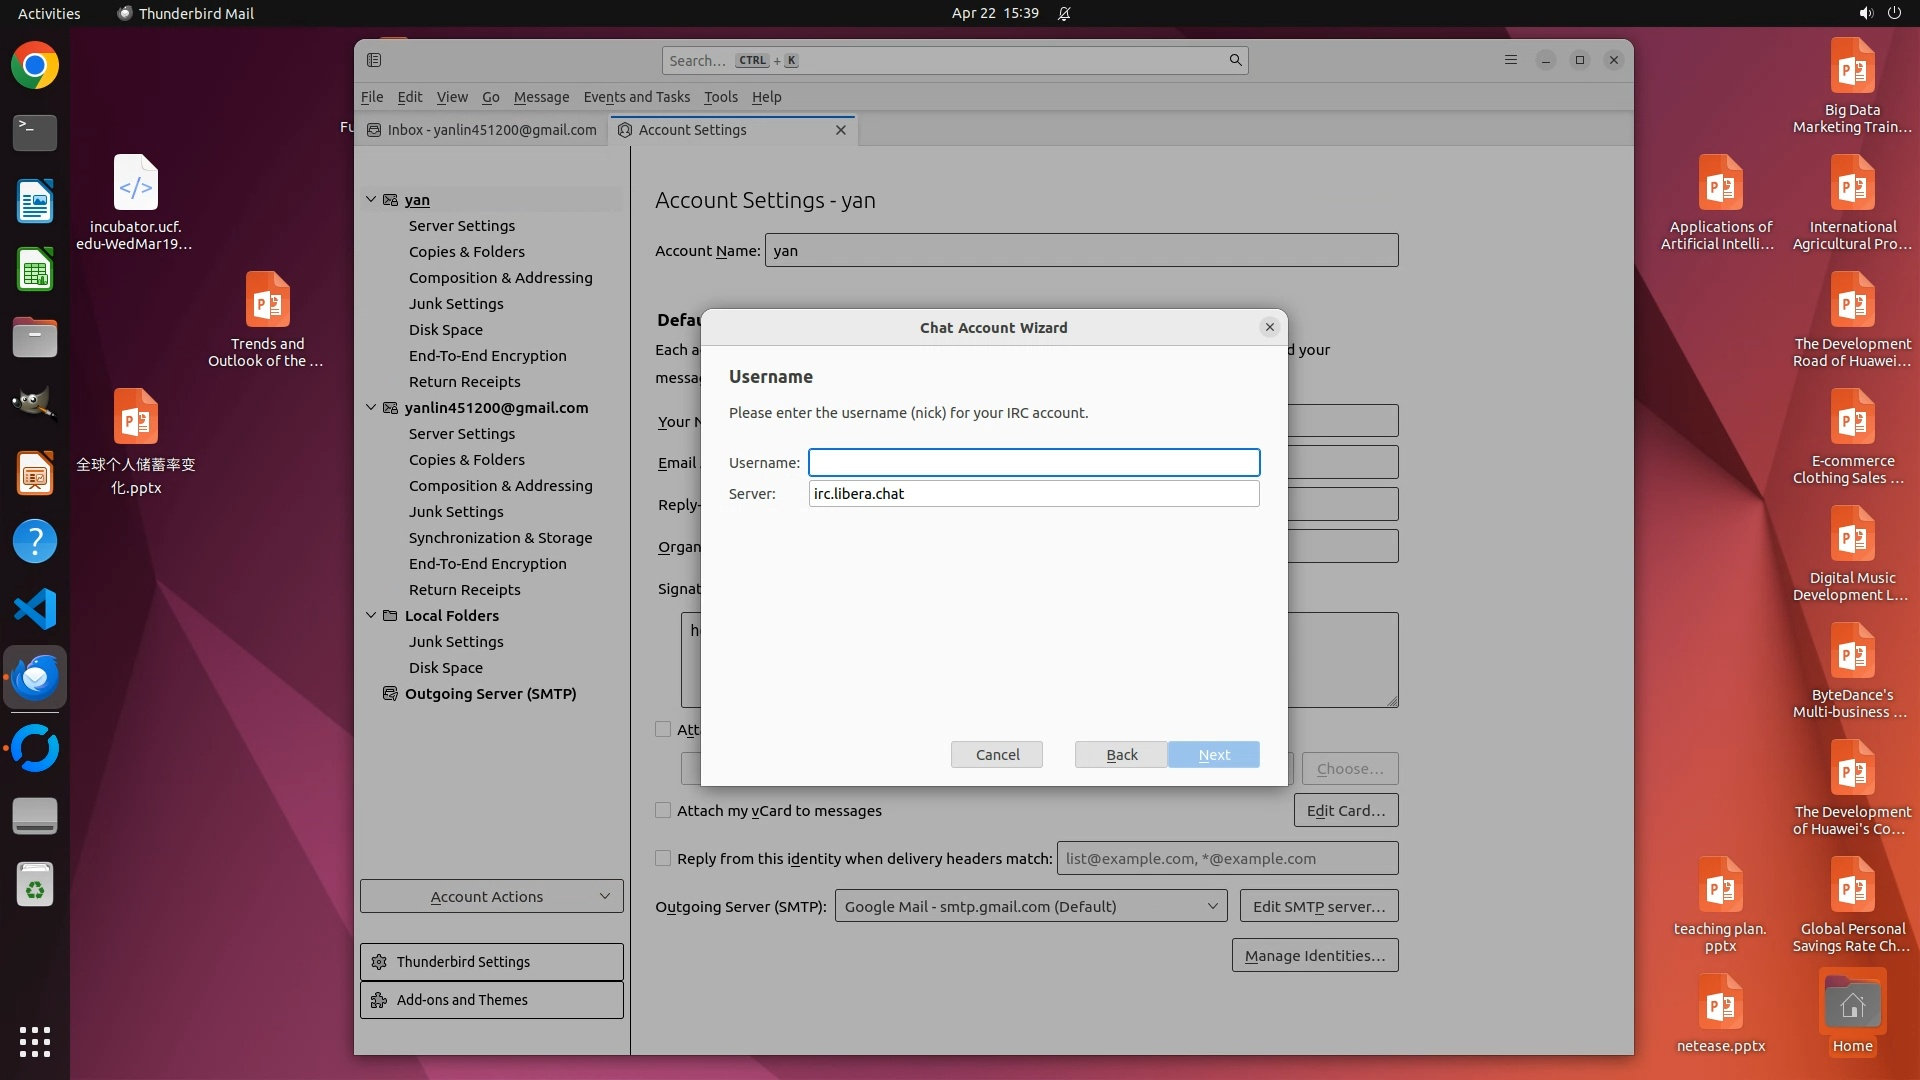Toggle the notifications bell in top bar

(x=1064, y=14)
